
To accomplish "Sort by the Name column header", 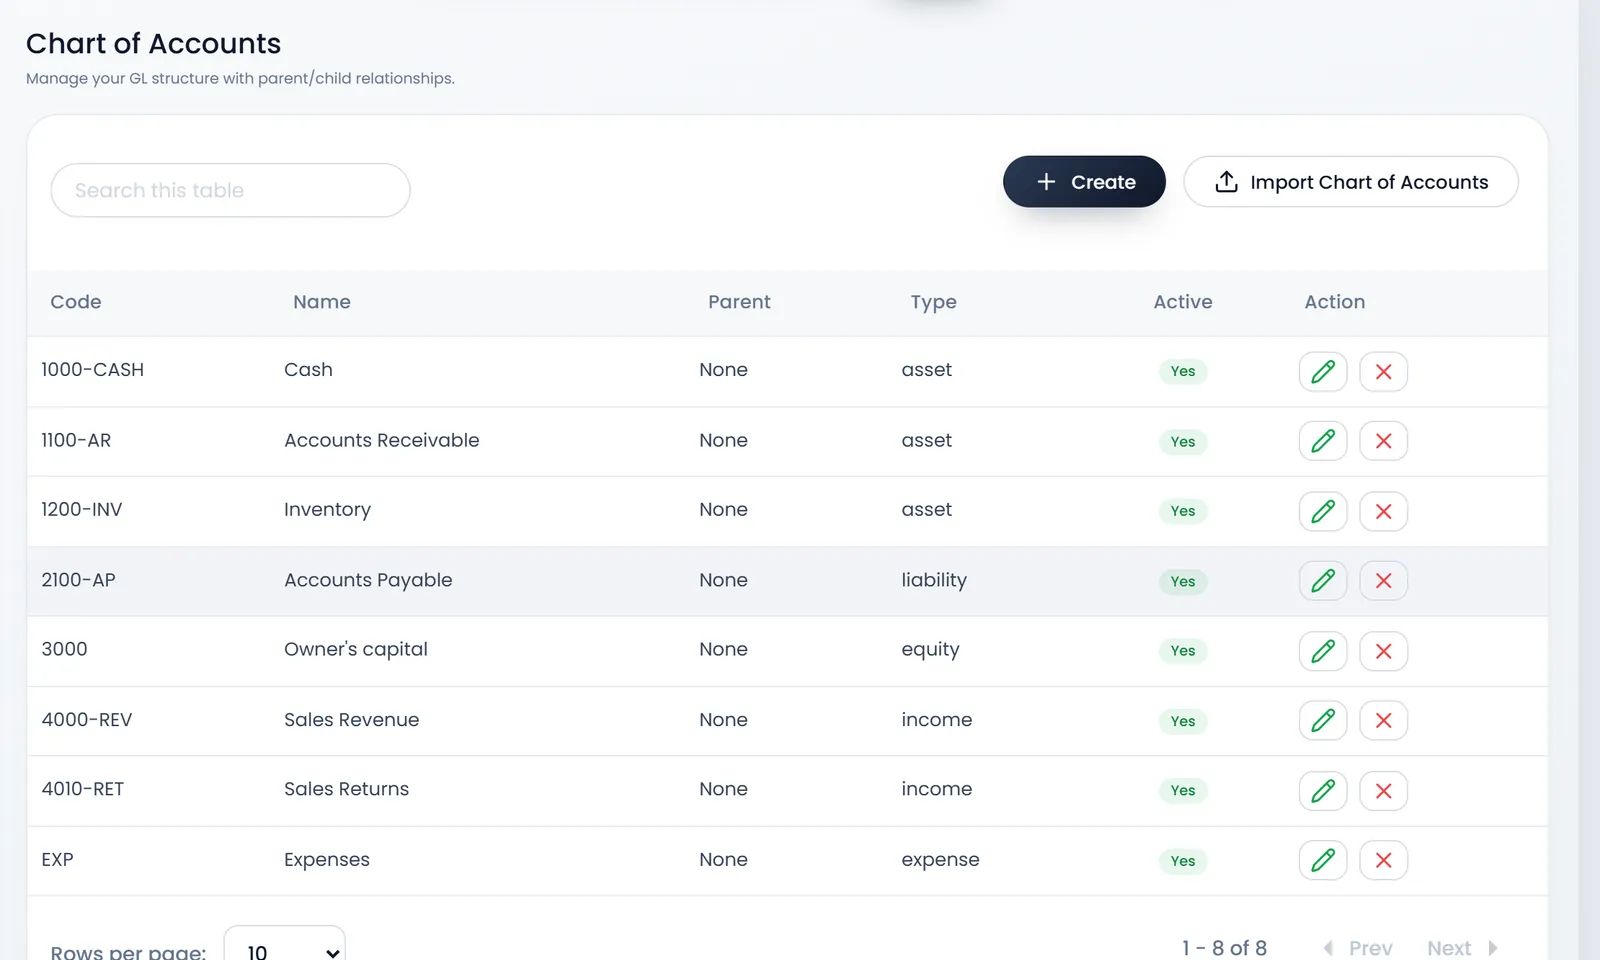I will 322,302.
